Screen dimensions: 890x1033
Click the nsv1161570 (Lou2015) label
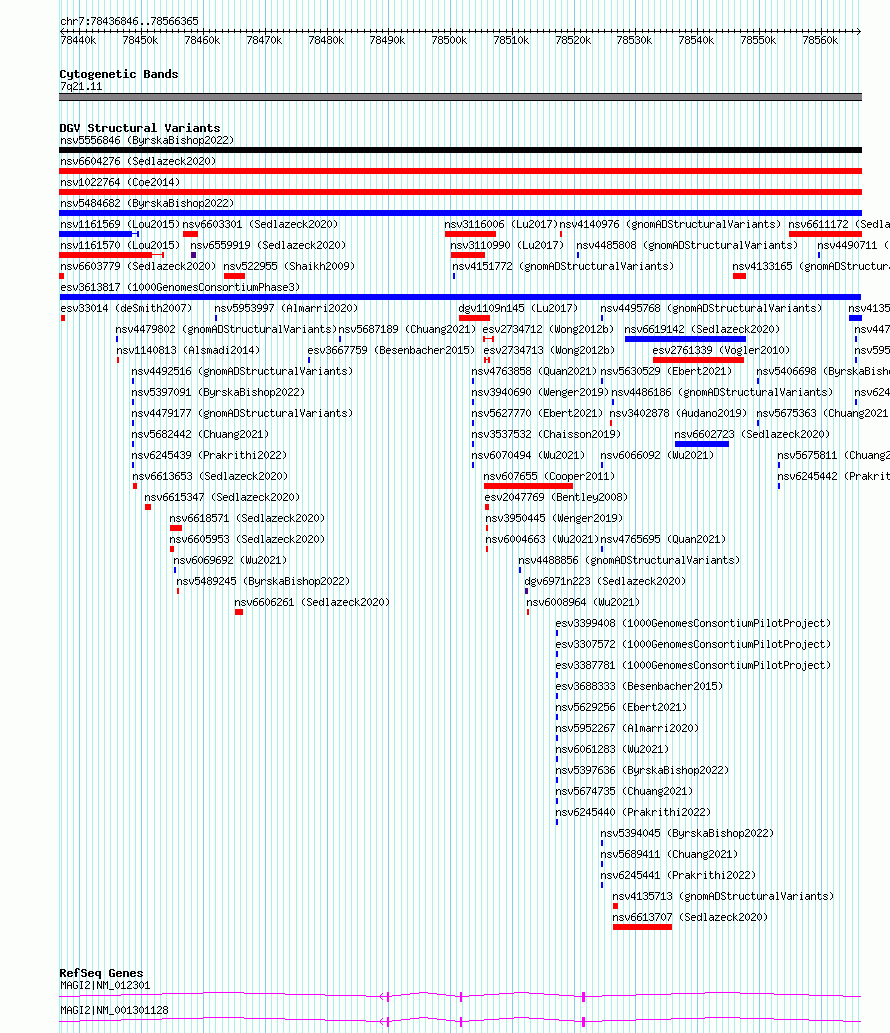tap(120, 246)
